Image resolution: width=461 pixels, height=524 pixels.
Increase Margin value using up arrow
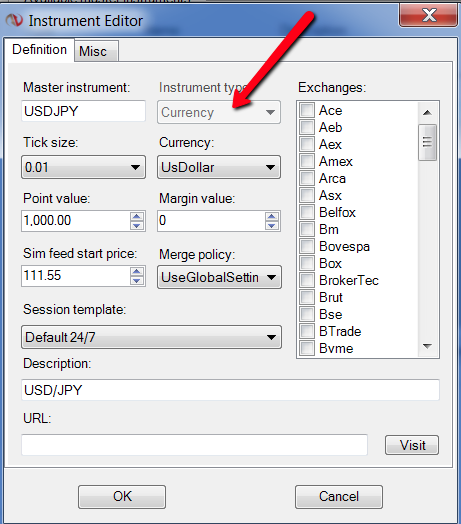[x=272, y=216]
